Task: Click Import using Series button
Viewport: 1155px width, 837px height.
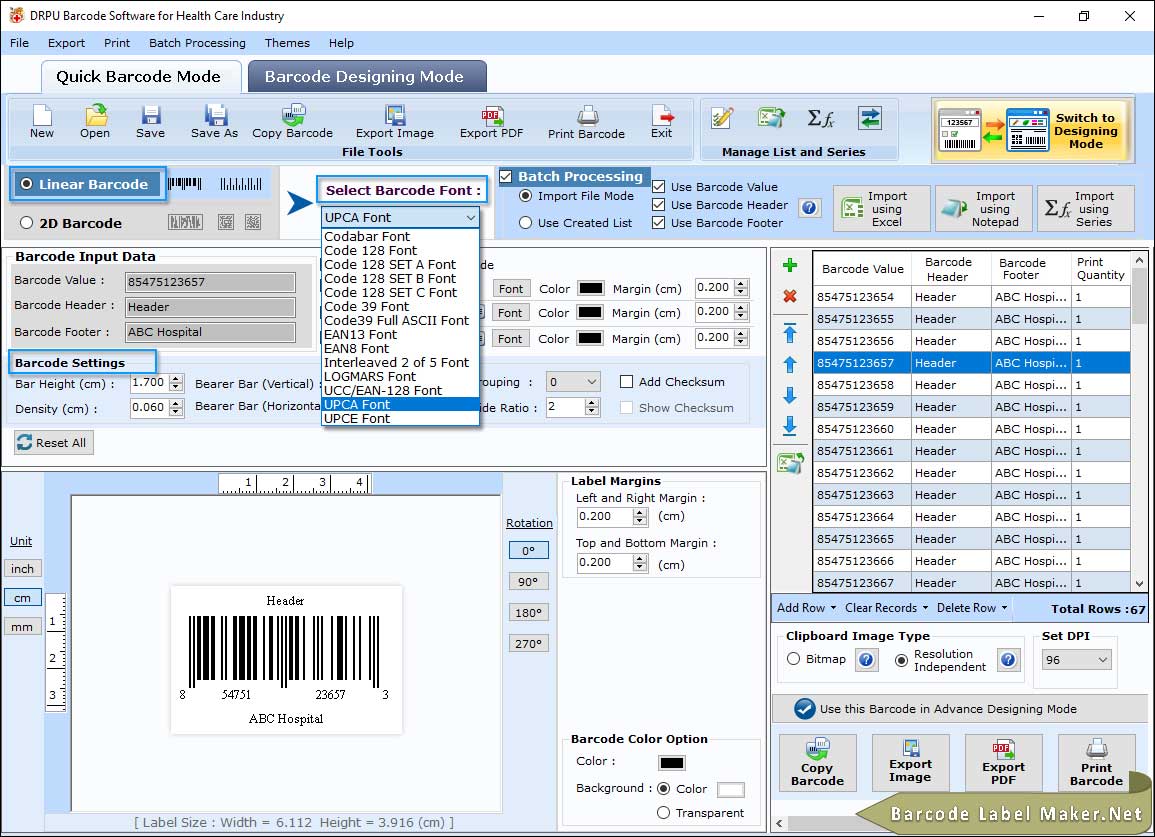Action: coord(1086,209)
